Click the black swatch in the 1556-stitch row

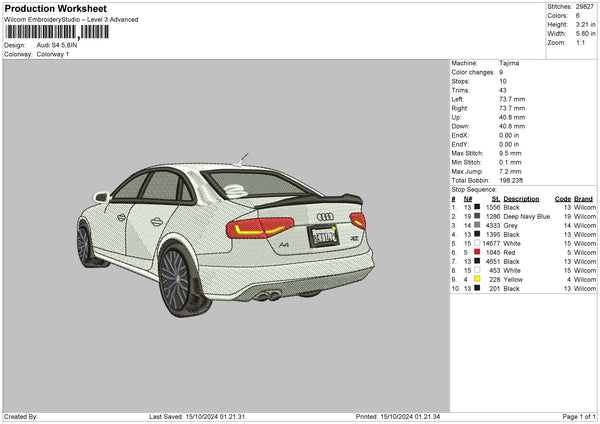point(477,207)
